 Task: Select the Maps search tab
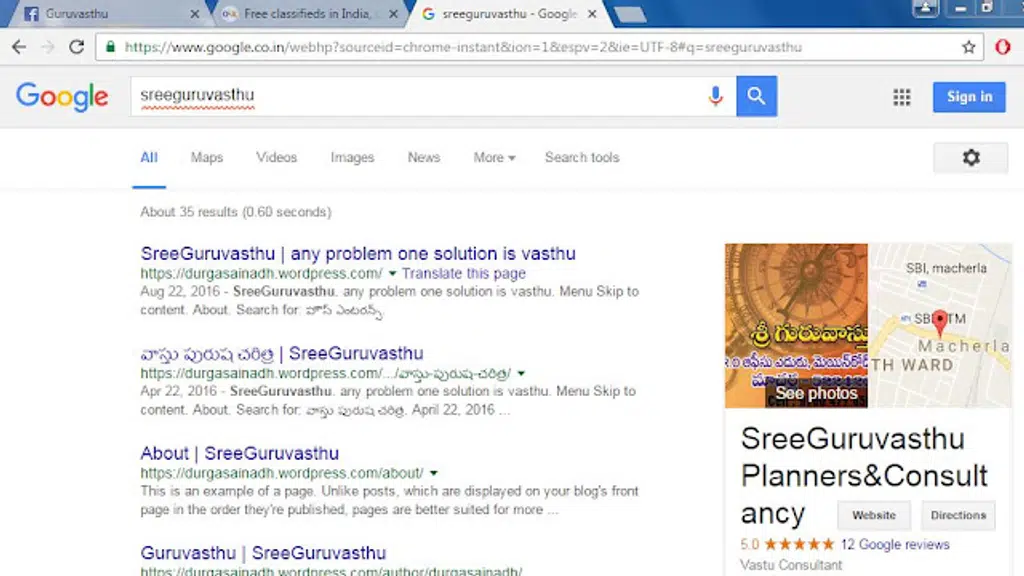point(207,157)
